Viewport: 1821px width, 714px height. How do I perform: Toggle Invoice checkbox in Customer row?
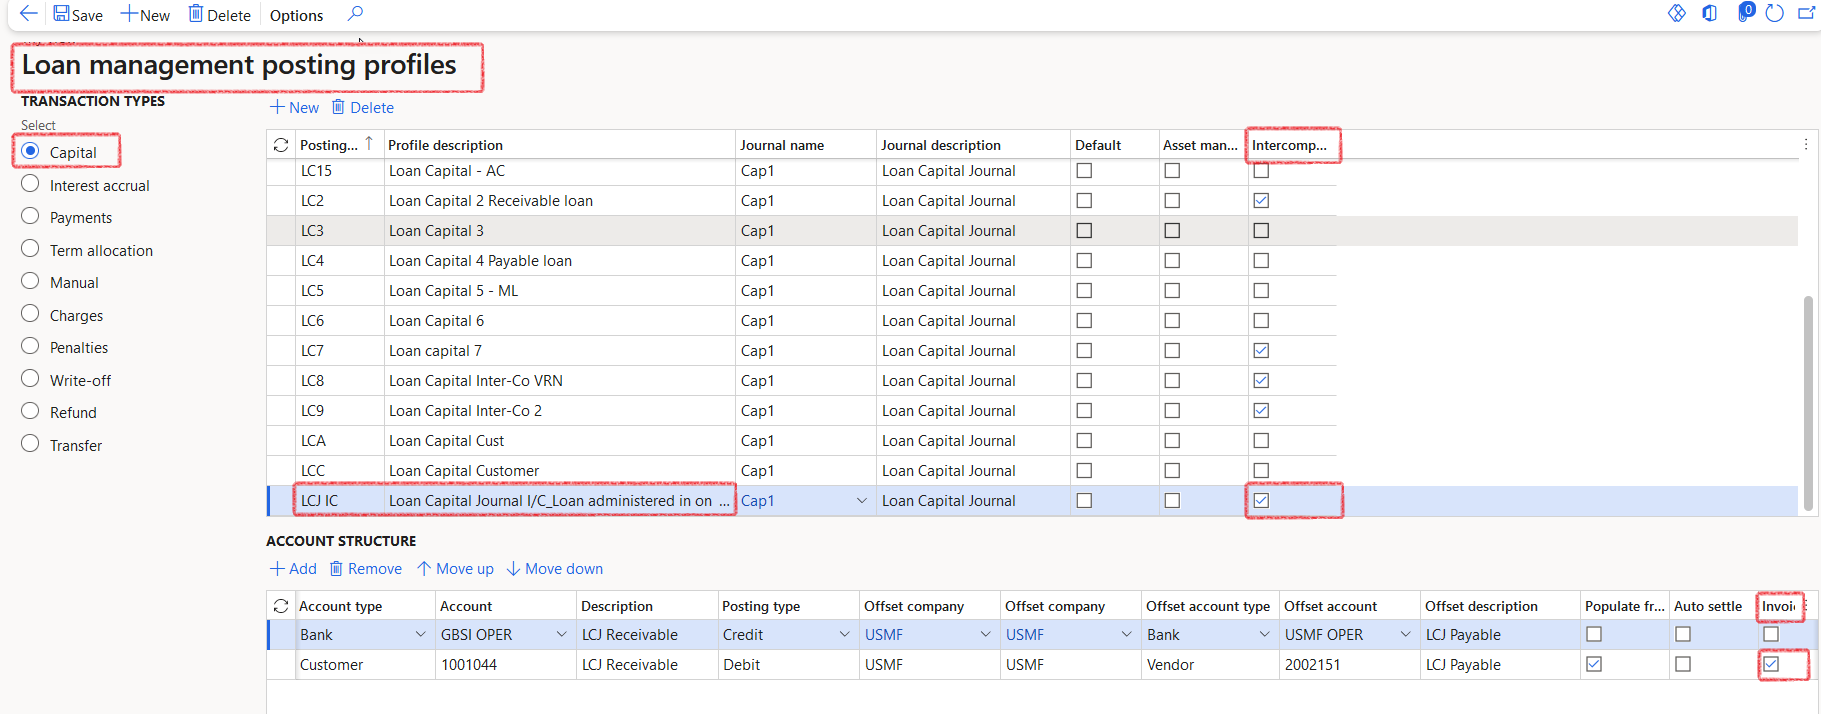pyautogui.click(x=1771, y=664)
